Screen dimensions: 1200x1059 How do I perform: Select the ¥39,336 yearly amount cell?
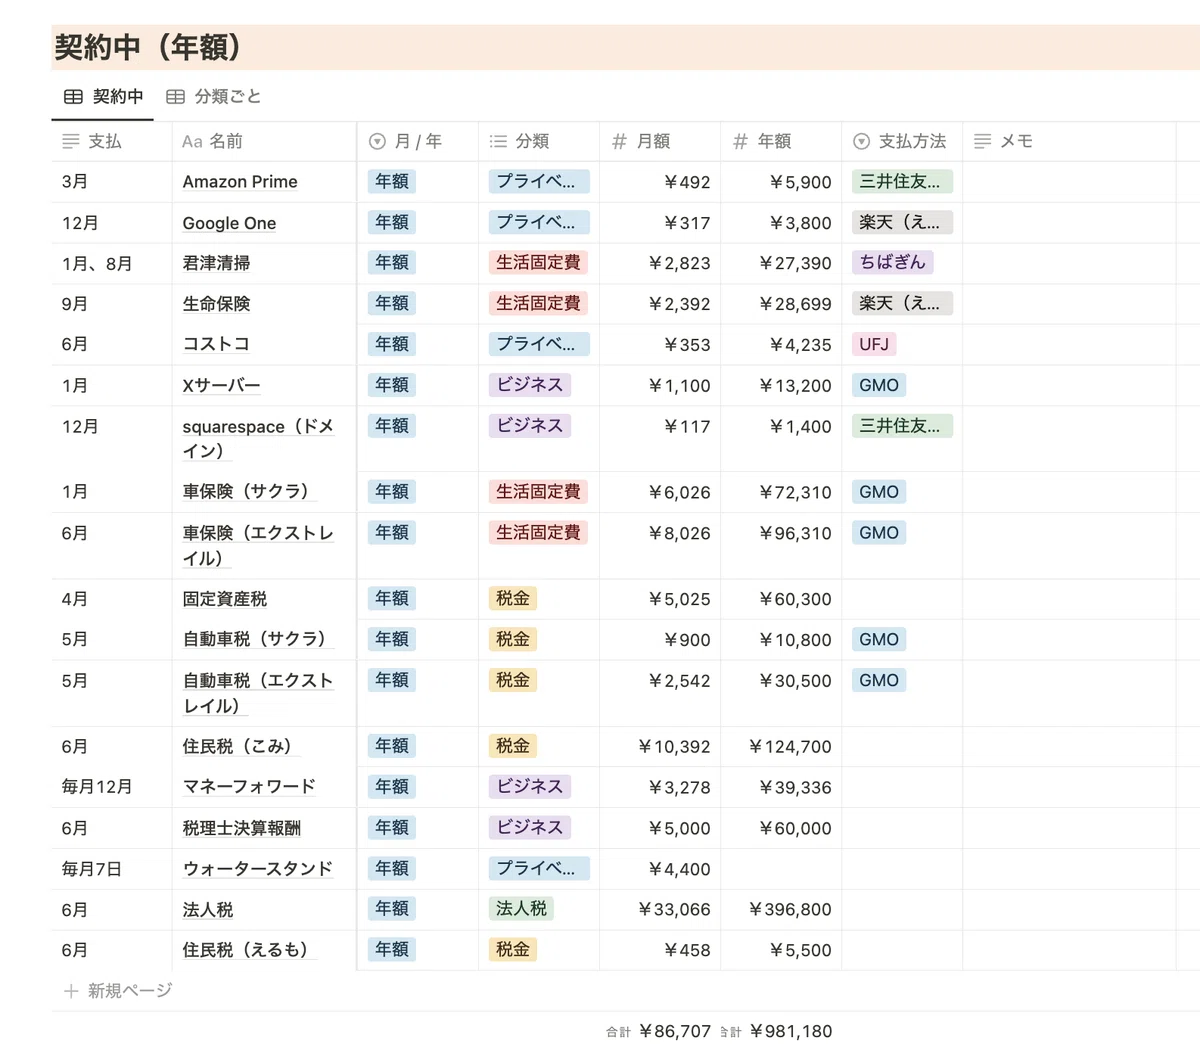point(781,787)
